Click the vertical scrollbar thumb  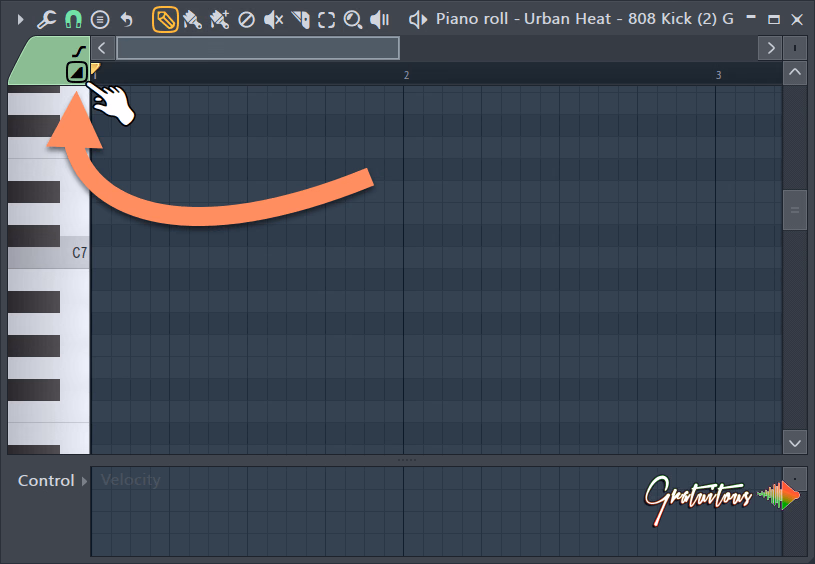[795, 210]
